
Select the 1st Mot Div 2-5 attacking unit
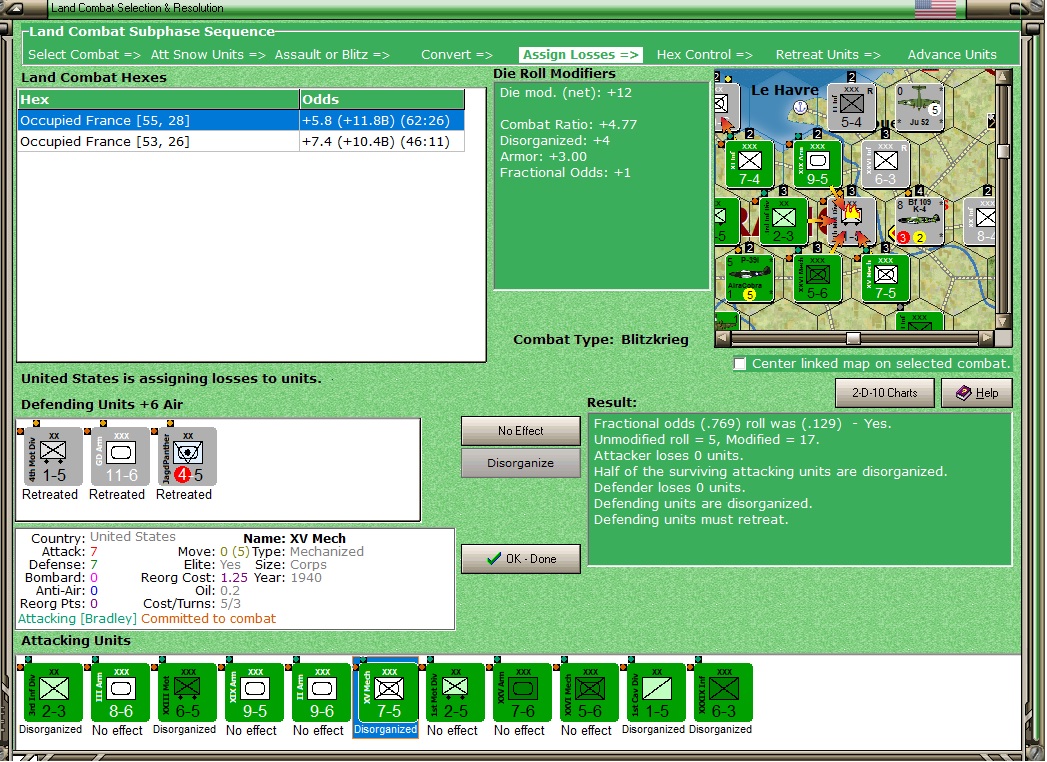pyautogui.click(x=455, y=693)
